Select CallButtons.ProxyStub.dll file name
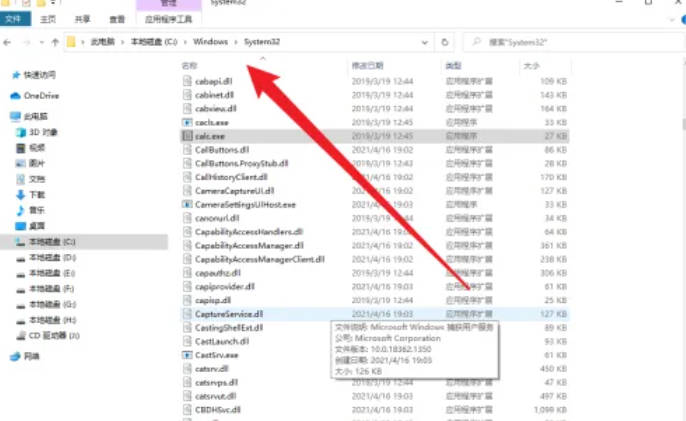This screenshot has width=686, height=421. [242, 163]
